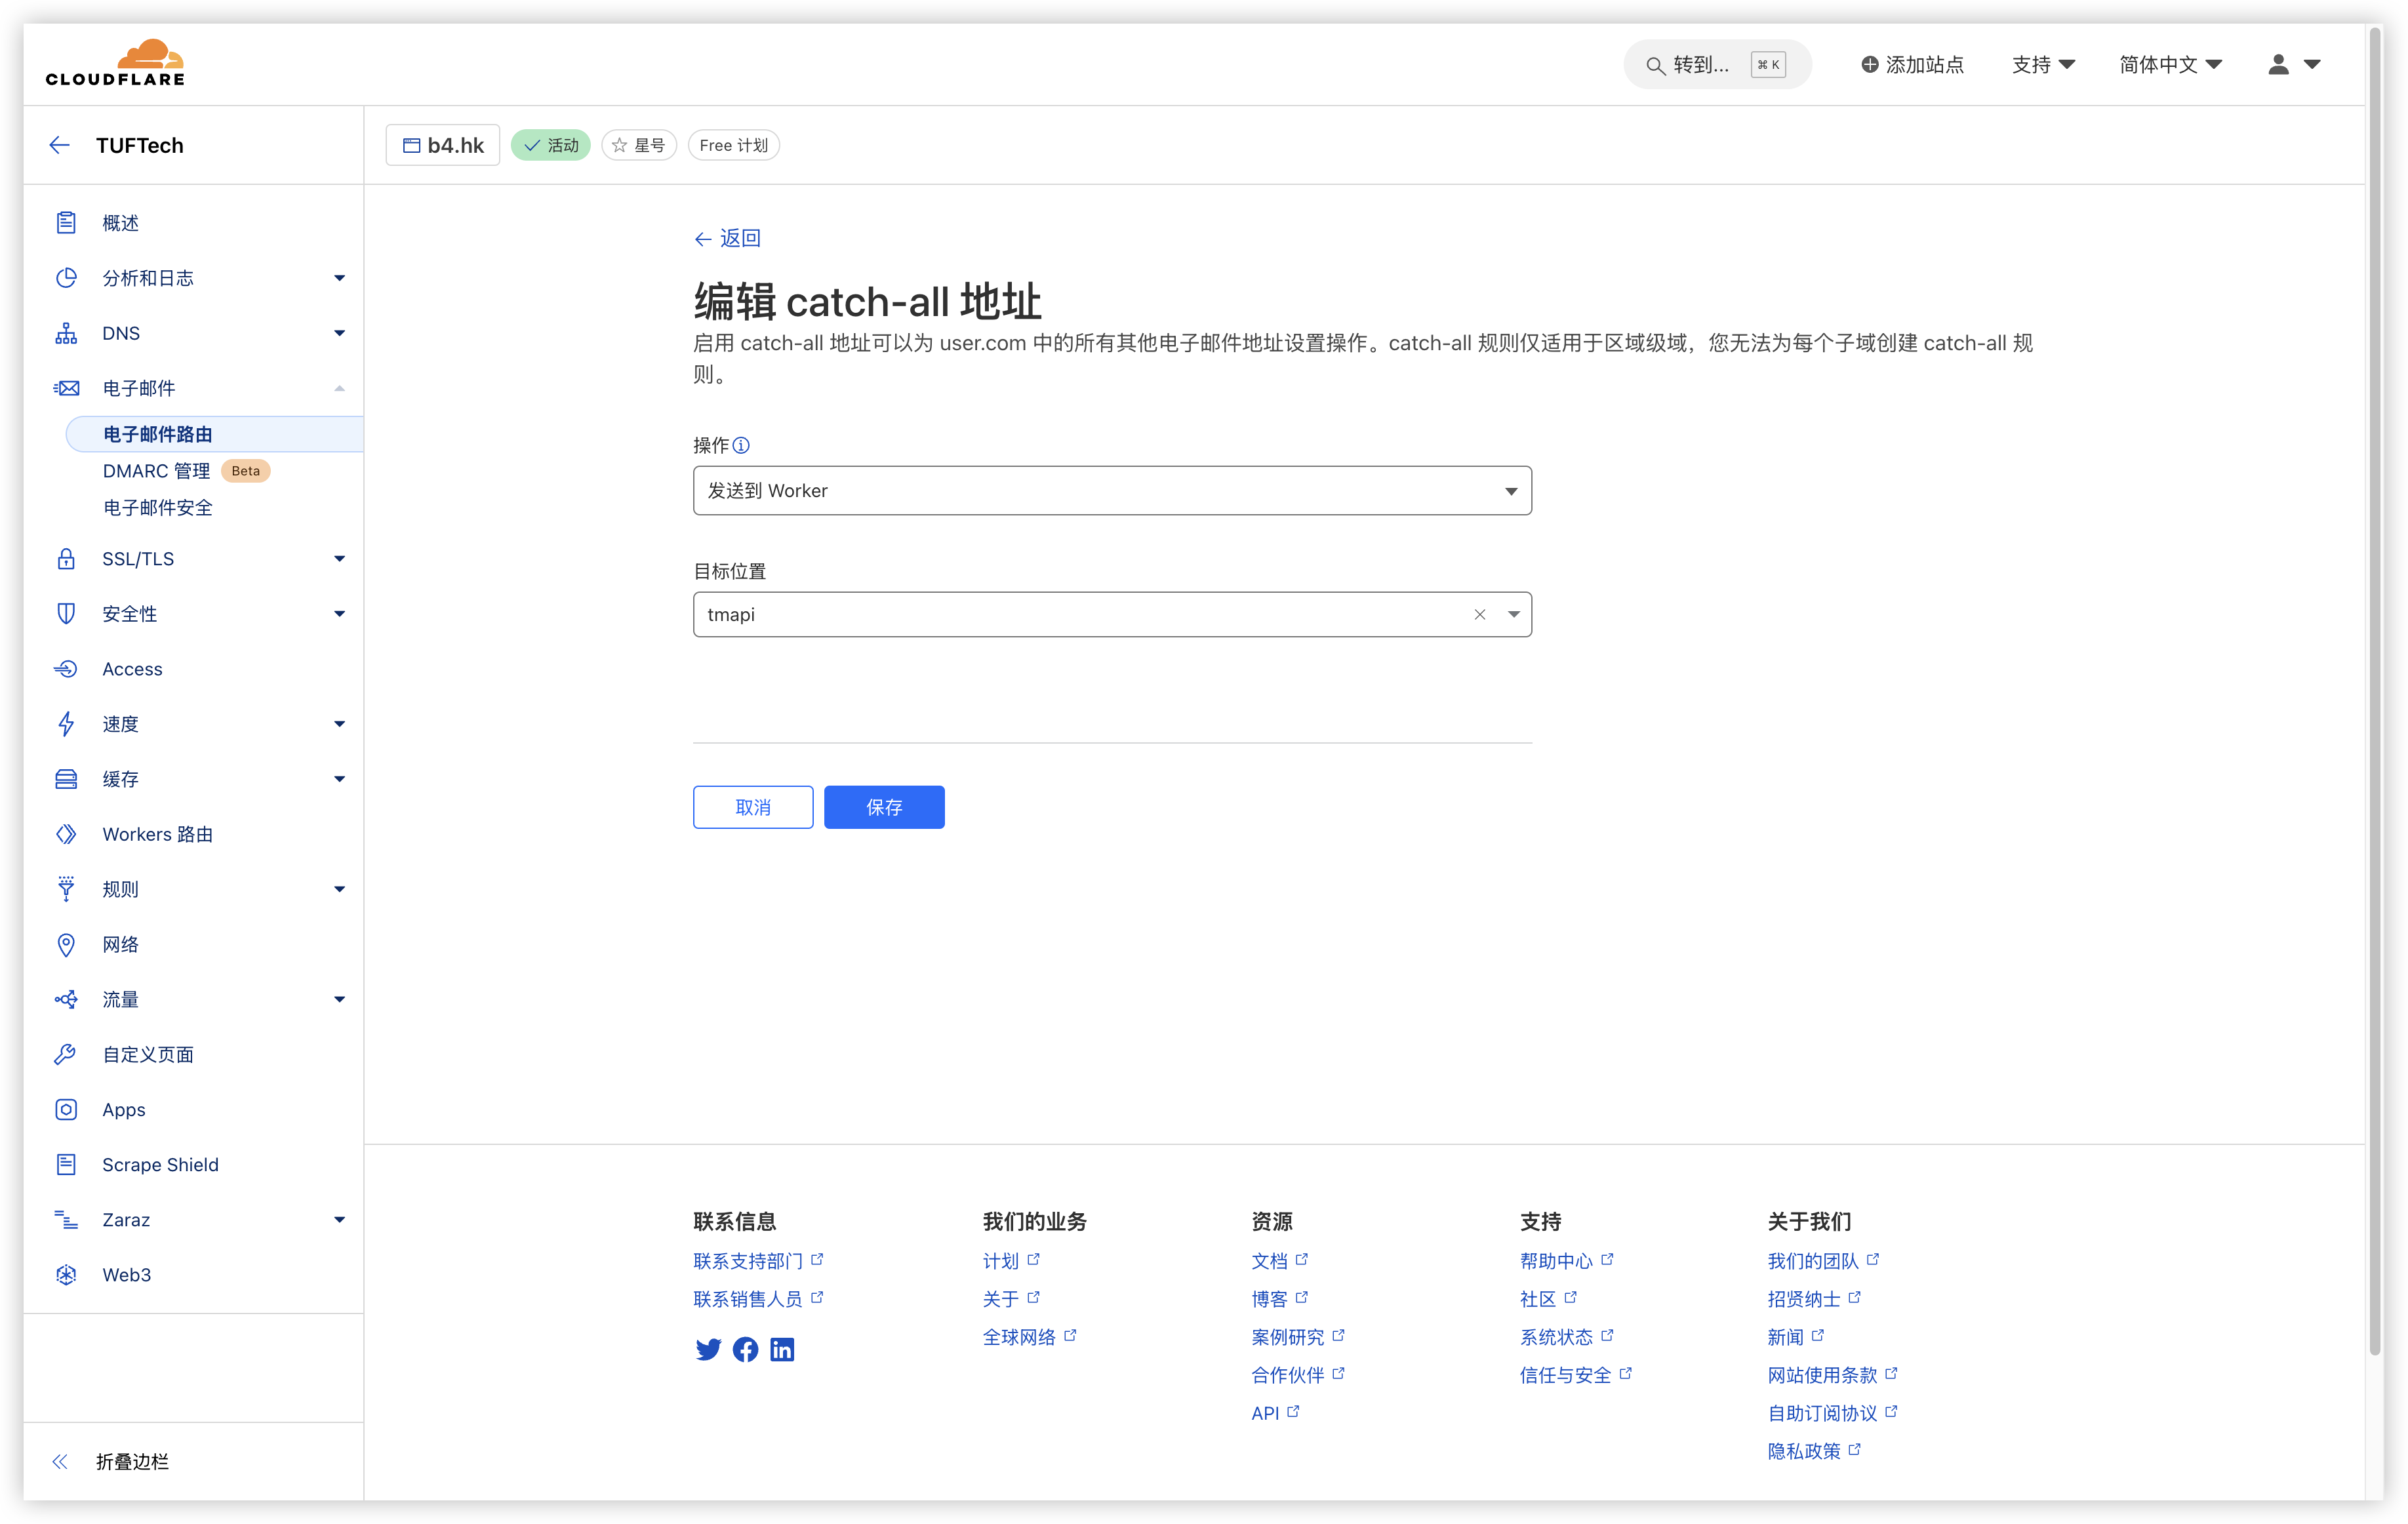Open the Twitter social icon
The image size is (2408, 1524).
click(708, 1349)
